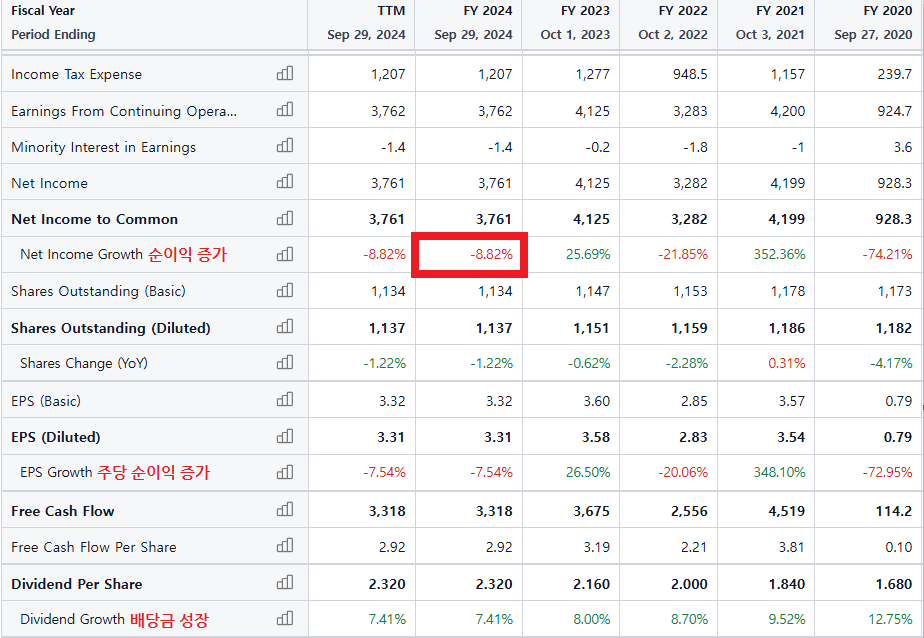Screen dimensions: 924x638
Task: Click the Shares Outstanding (Basic) label
Action: click(x=98, y=291)
